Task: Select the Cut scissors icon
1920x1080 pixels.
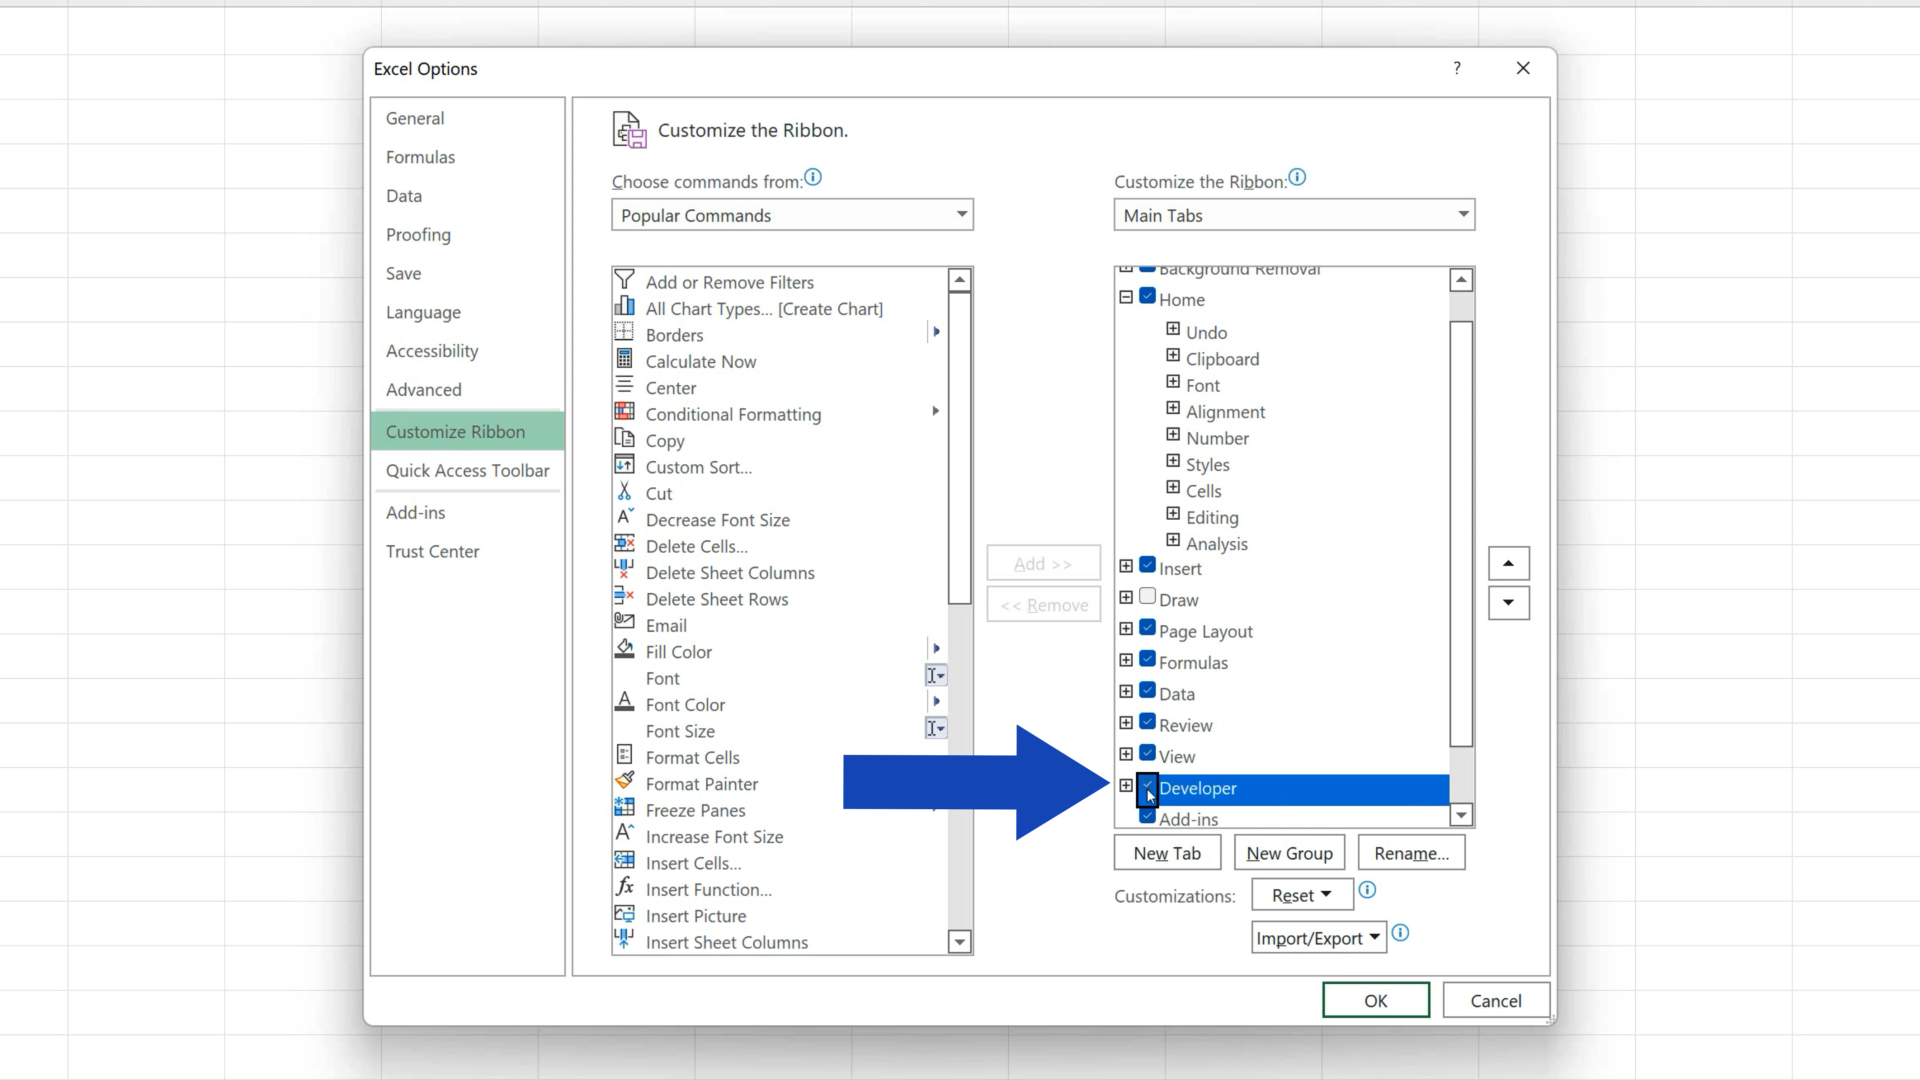Action: tap(624, 492)
